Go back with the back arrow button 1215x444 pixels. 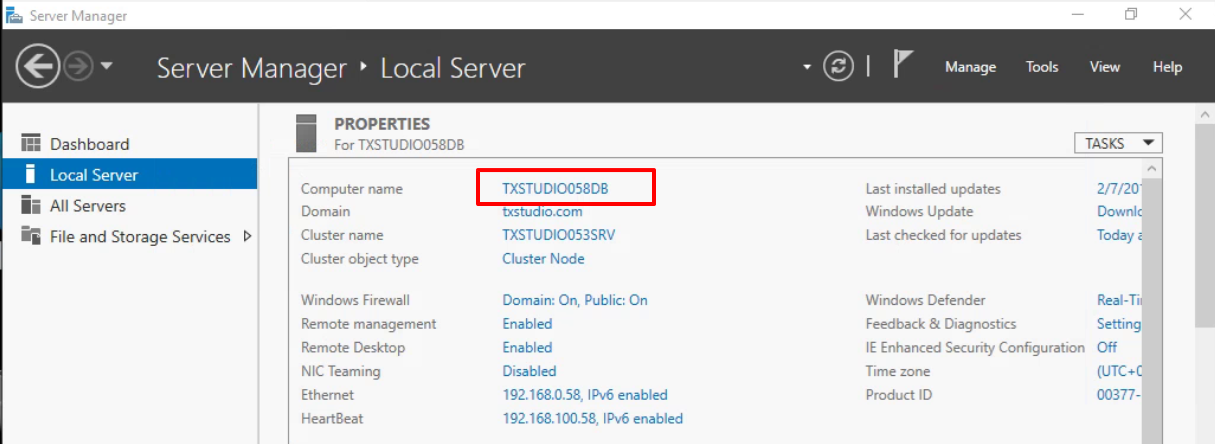[x=37, y=67]
